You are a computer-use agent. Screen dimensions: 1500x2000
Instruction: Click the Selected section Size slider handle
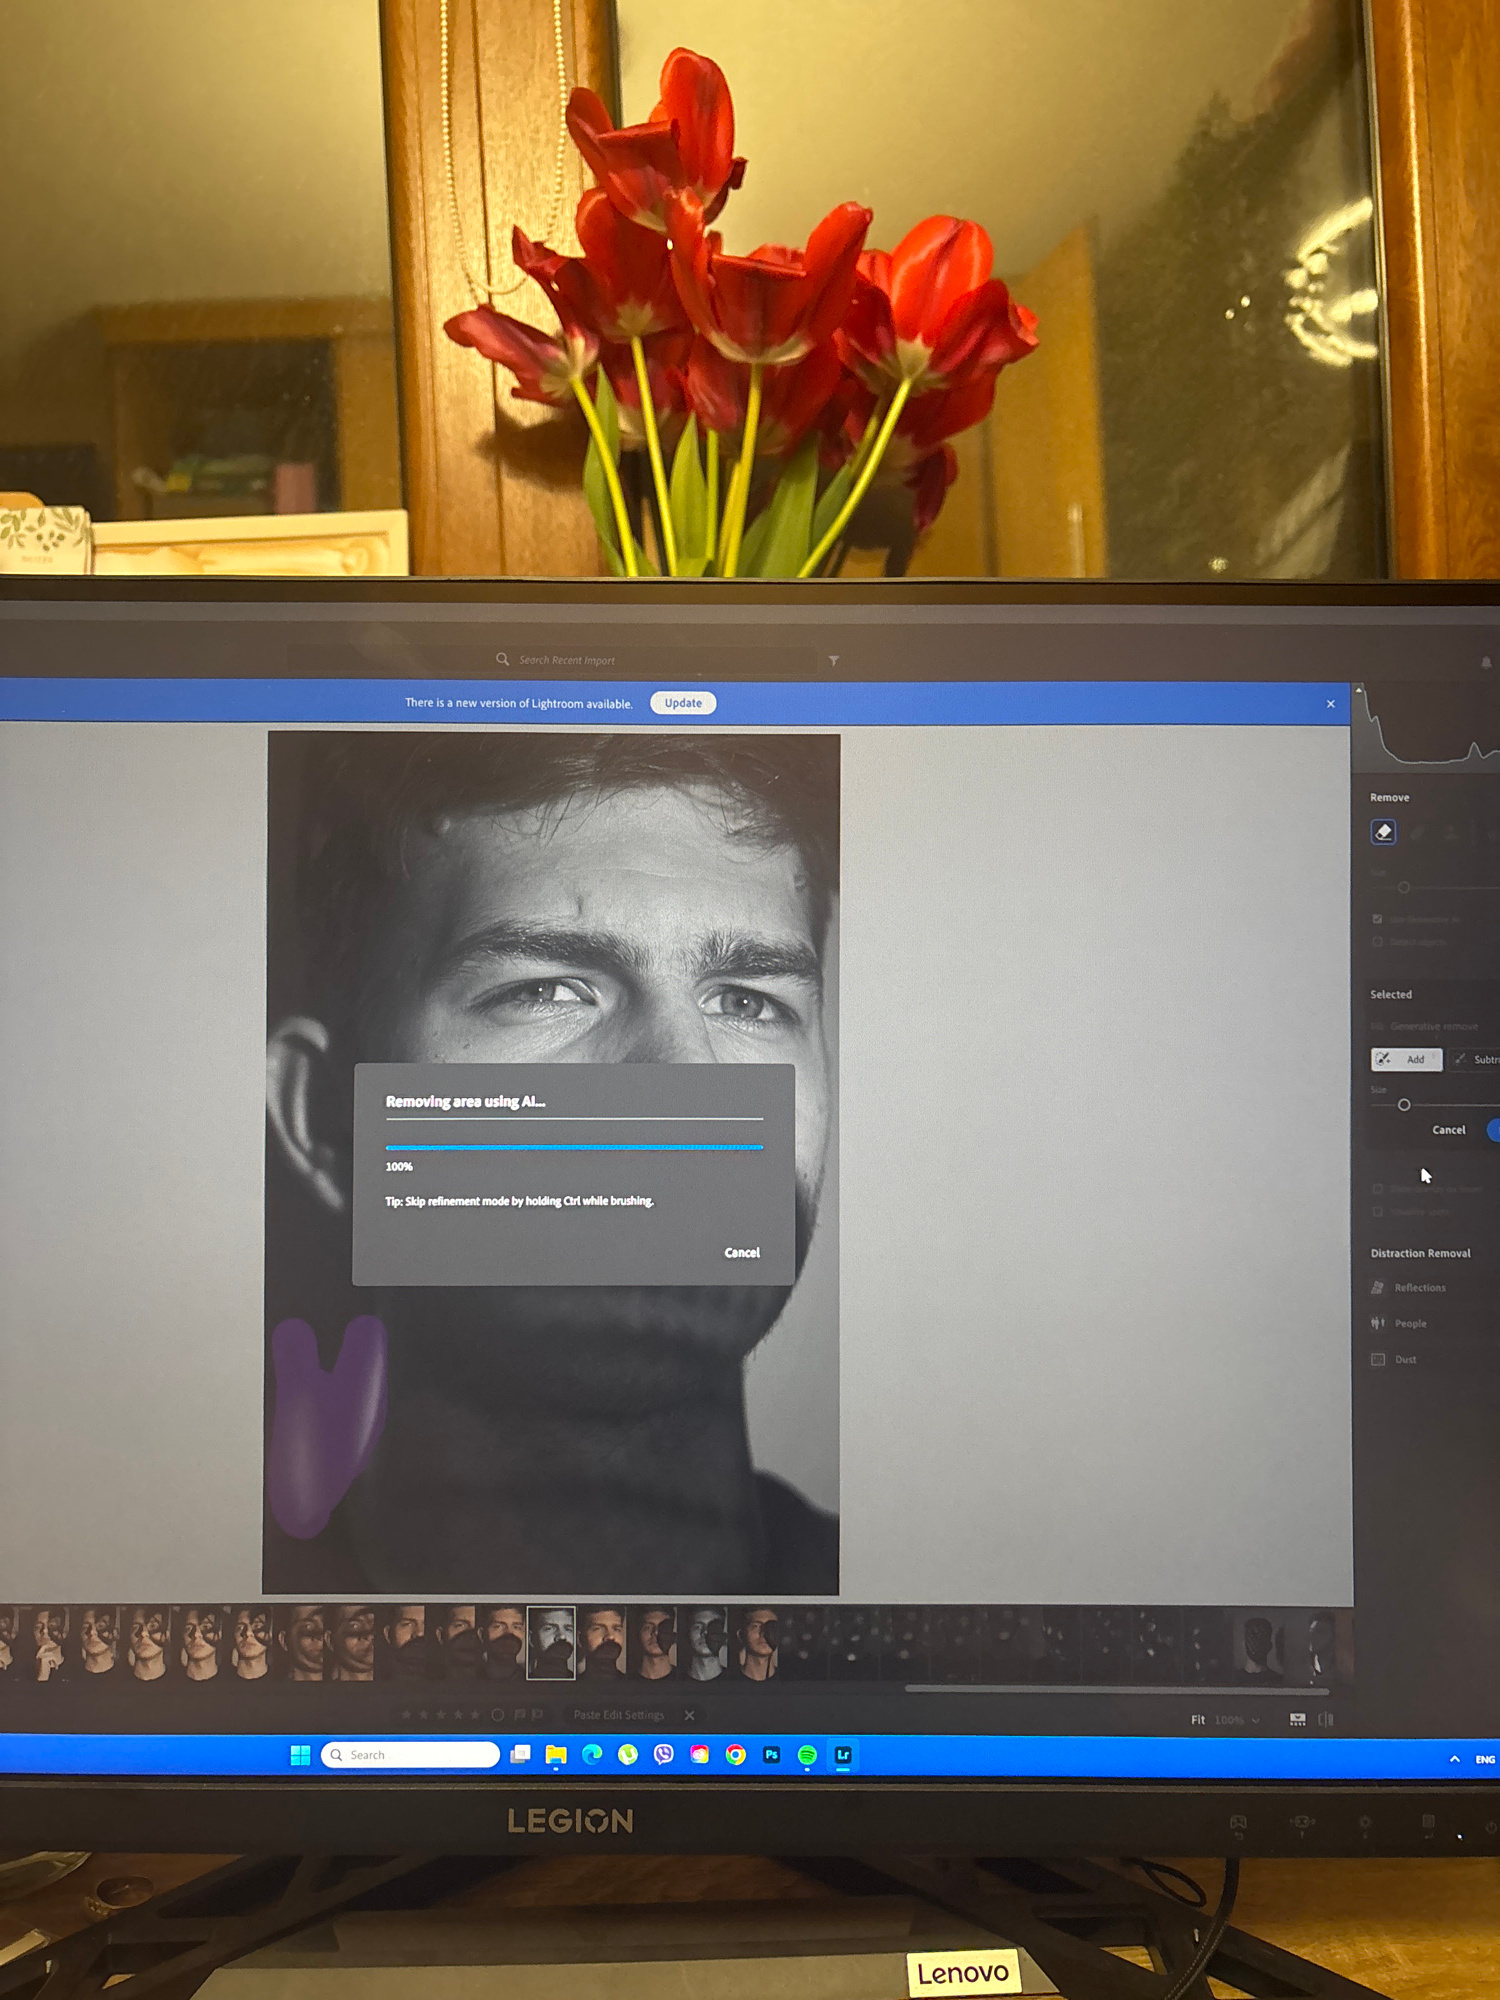pos(1404,1105)
